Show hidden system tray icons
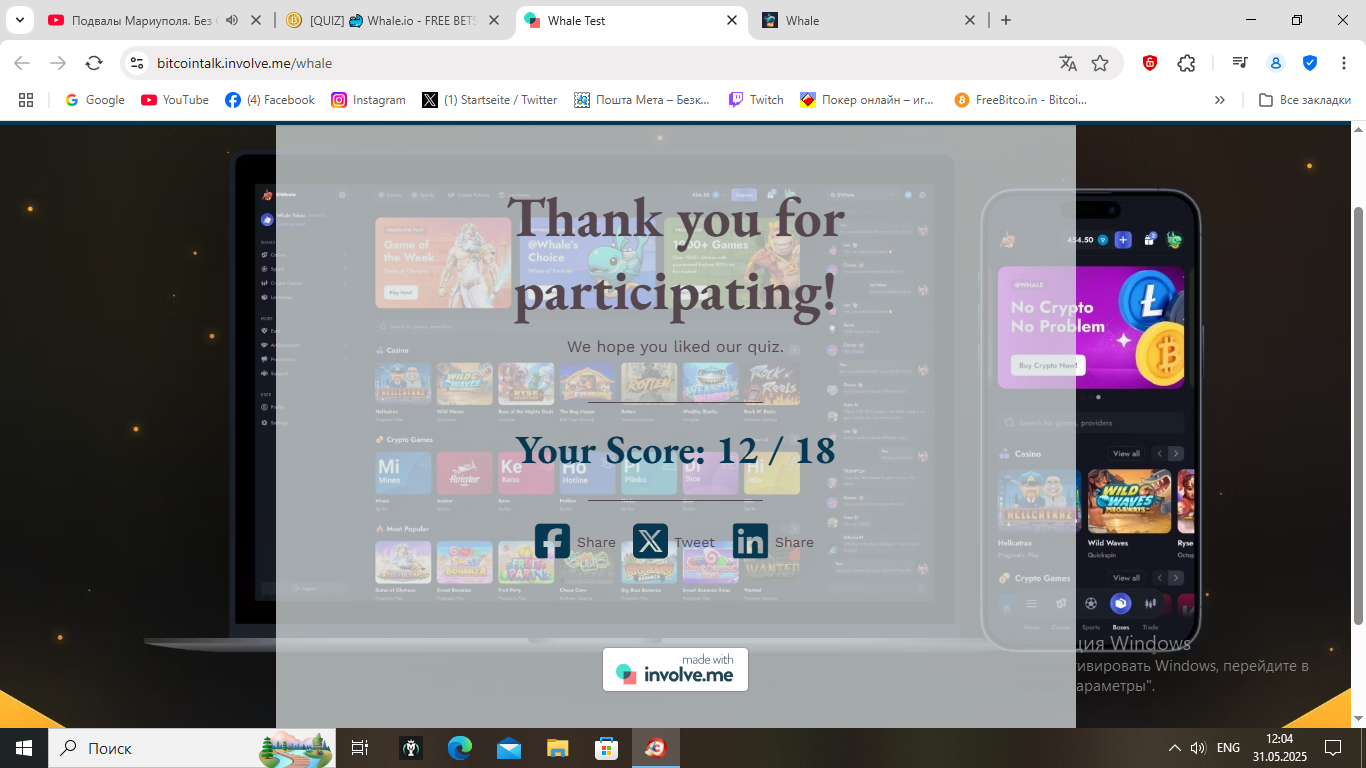The height and width of the screenshot is (768, 1366). coord(1174,748)
